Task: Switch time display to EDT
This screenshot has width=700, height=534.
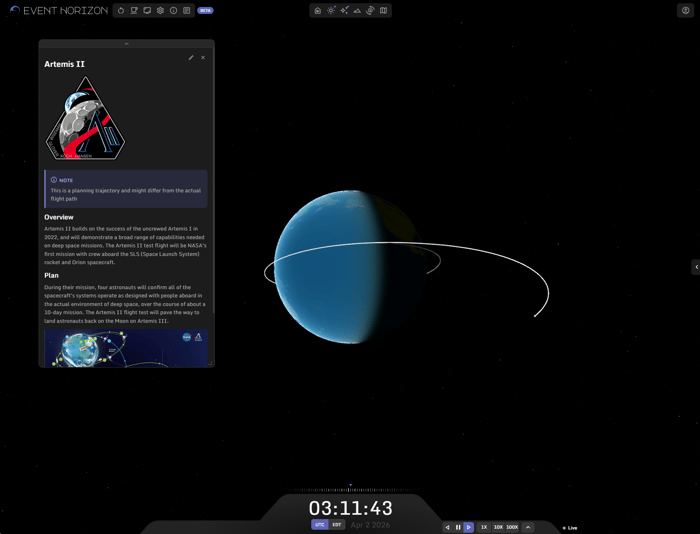Action: click(x=337, y=525)
